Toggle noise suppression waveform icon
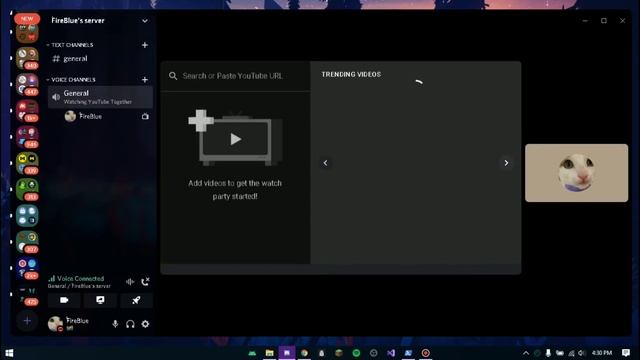The height and width of the screenshot is (360, 640). click(130, 282)
